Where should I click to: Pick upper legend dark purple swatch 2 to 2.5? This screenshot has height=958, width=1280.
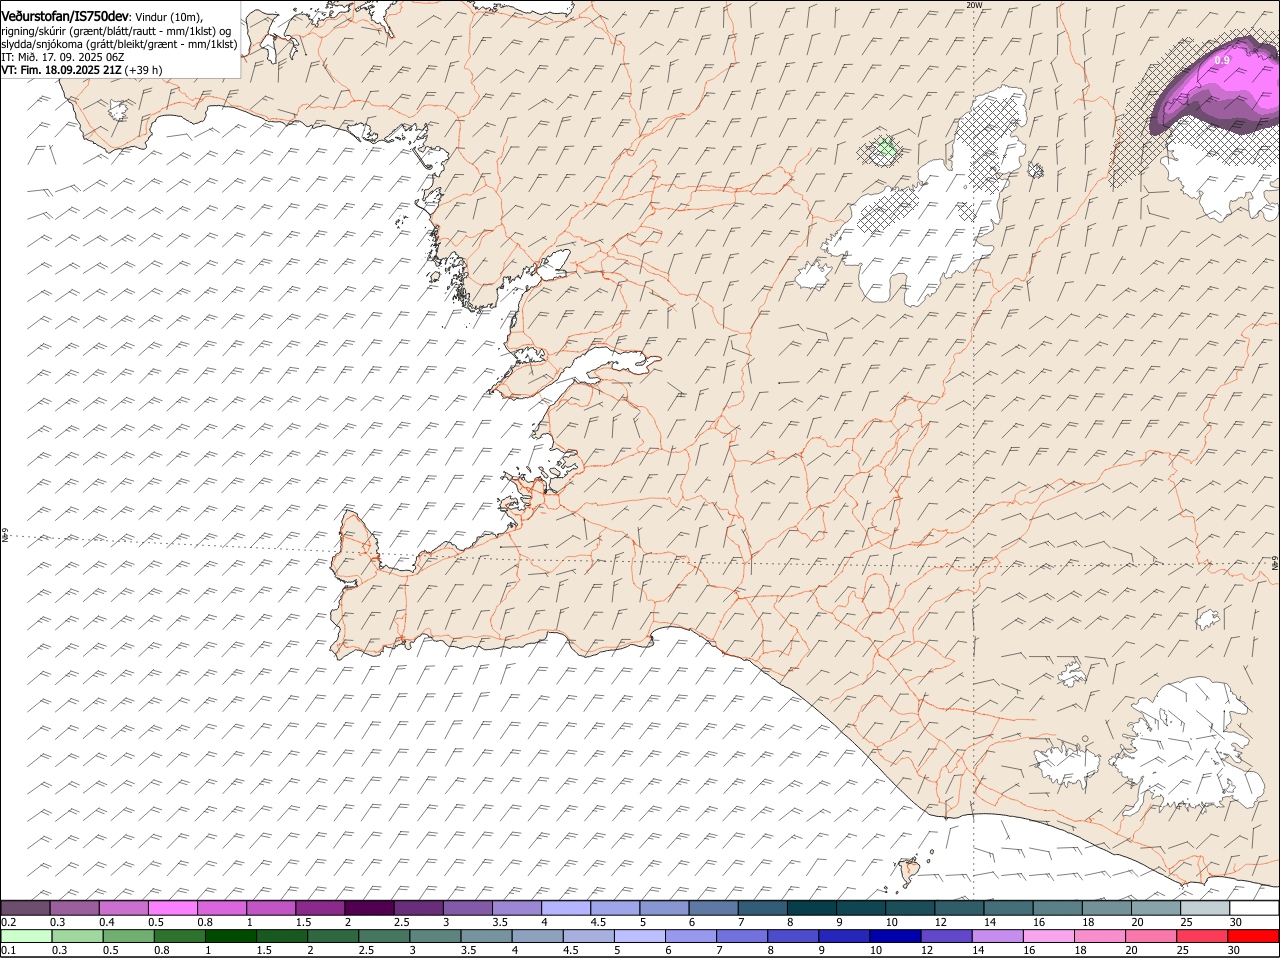coord(370,907)
